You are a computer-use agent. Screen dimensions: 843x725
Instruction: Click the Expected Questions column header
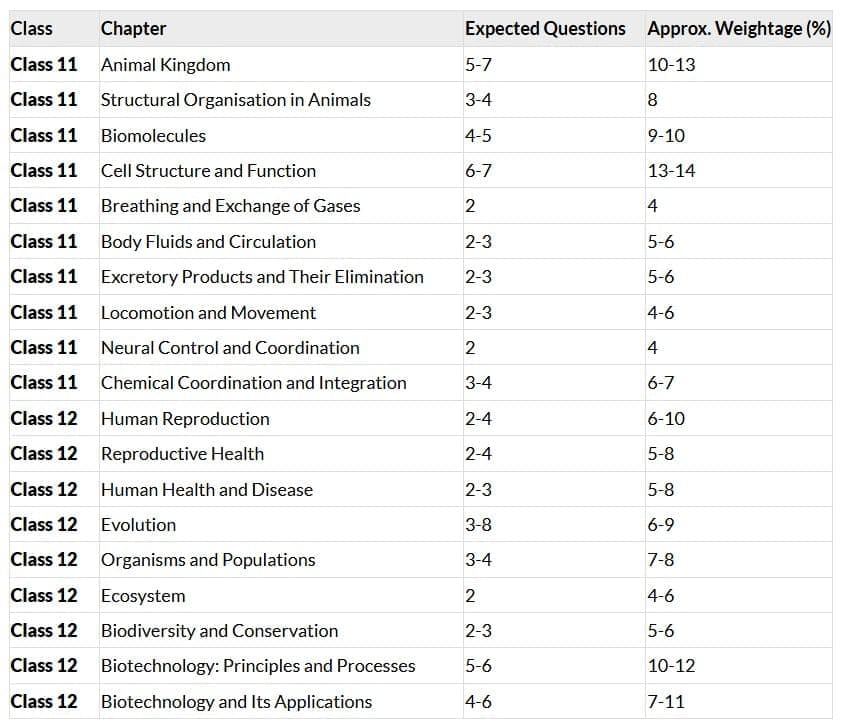tap(545, 29)
